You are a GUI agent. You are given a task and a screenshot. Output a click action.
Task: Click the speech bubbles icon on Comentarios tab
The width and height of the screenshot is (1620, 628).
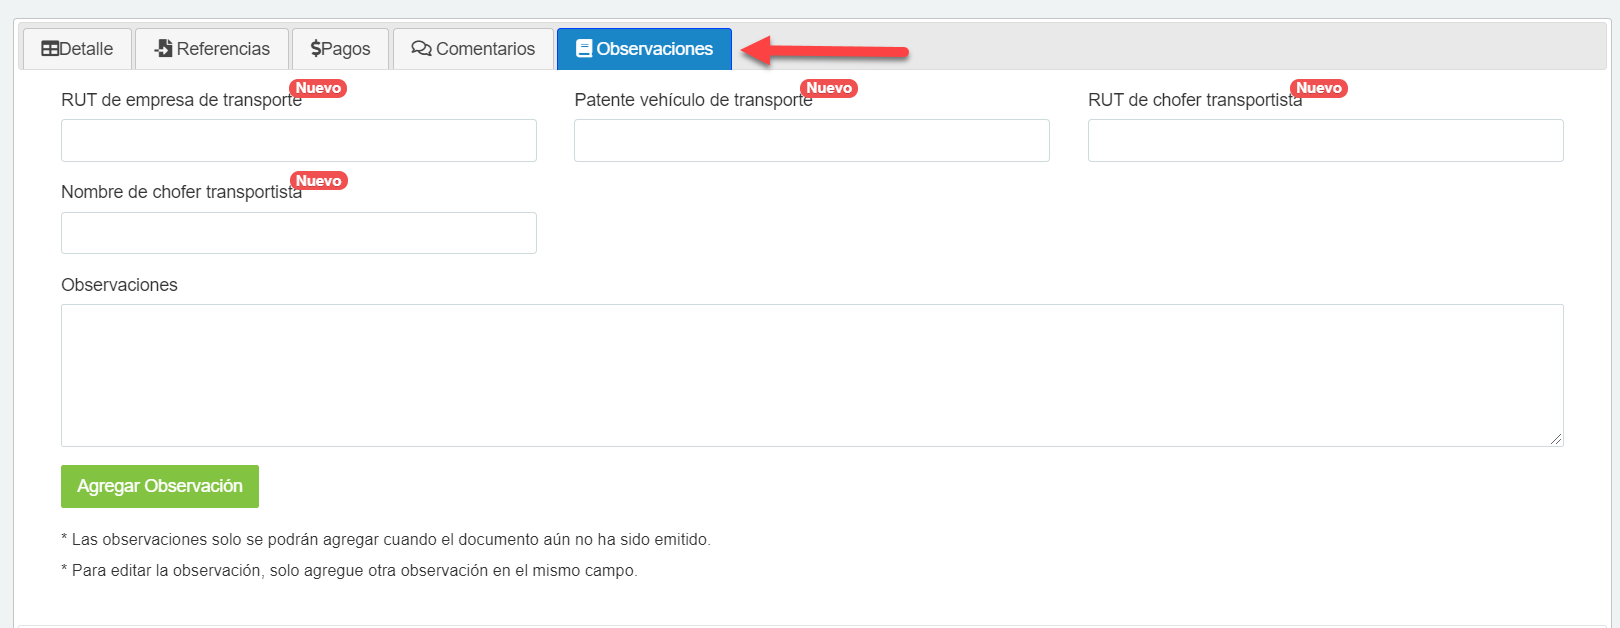click(x=422, y=49)
